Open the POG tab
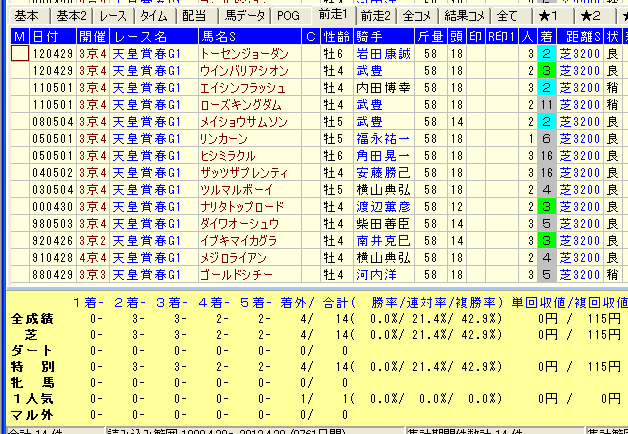This screenshot has width=628, height=434. coord(288,16)
